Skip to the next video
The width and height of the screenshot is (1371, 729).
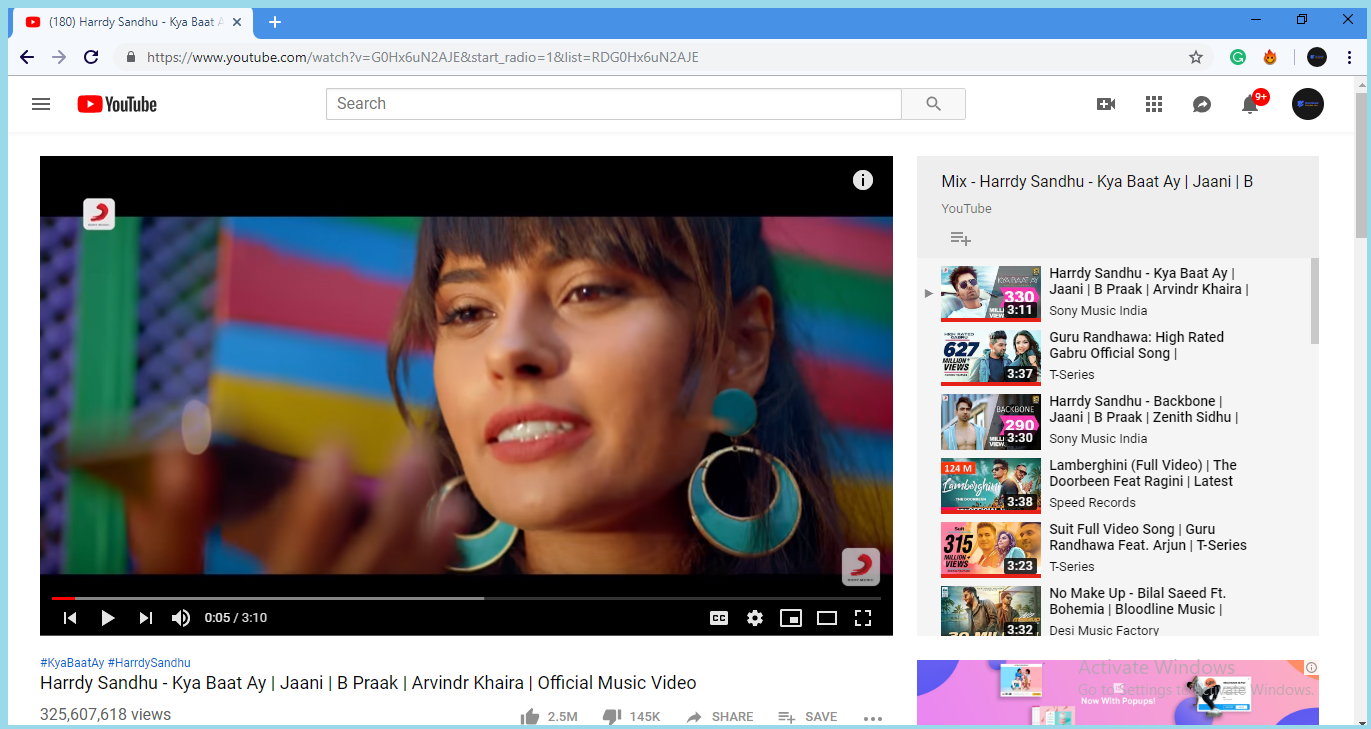tap(145, 618)
